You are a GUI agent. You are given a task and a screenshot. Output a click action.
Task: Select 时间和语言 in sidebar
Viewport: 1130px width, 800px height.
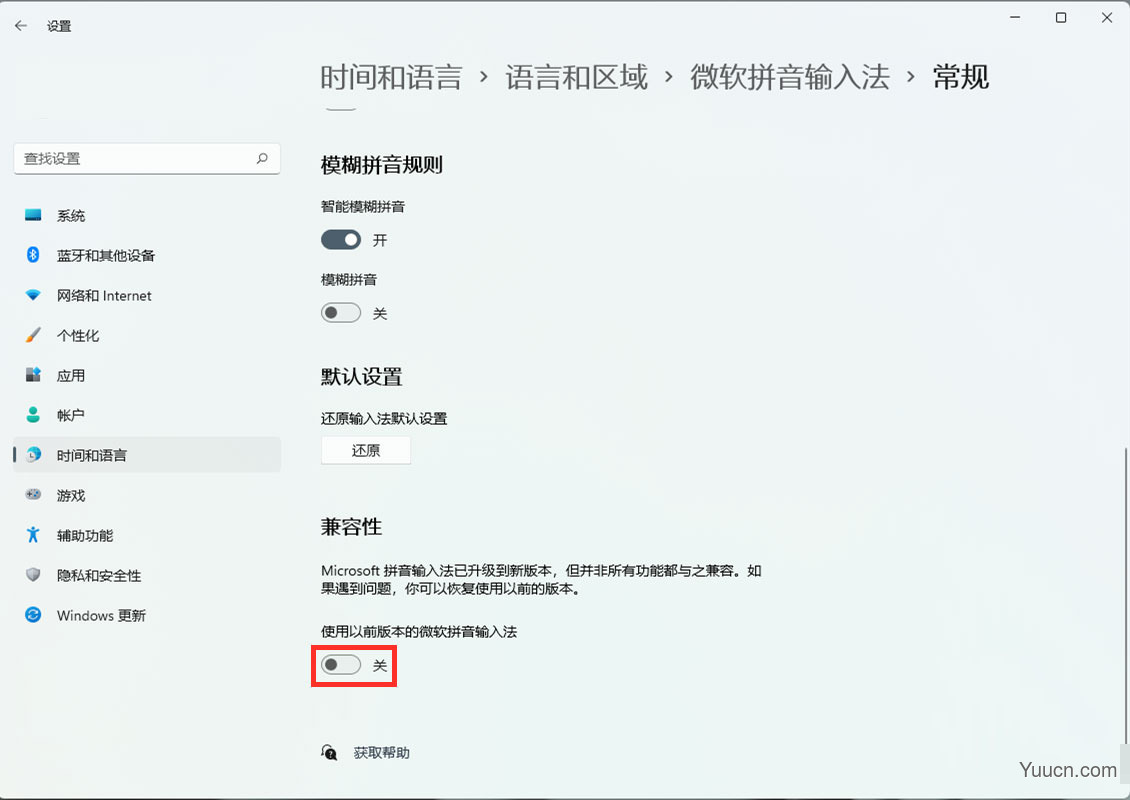point(147,455)
